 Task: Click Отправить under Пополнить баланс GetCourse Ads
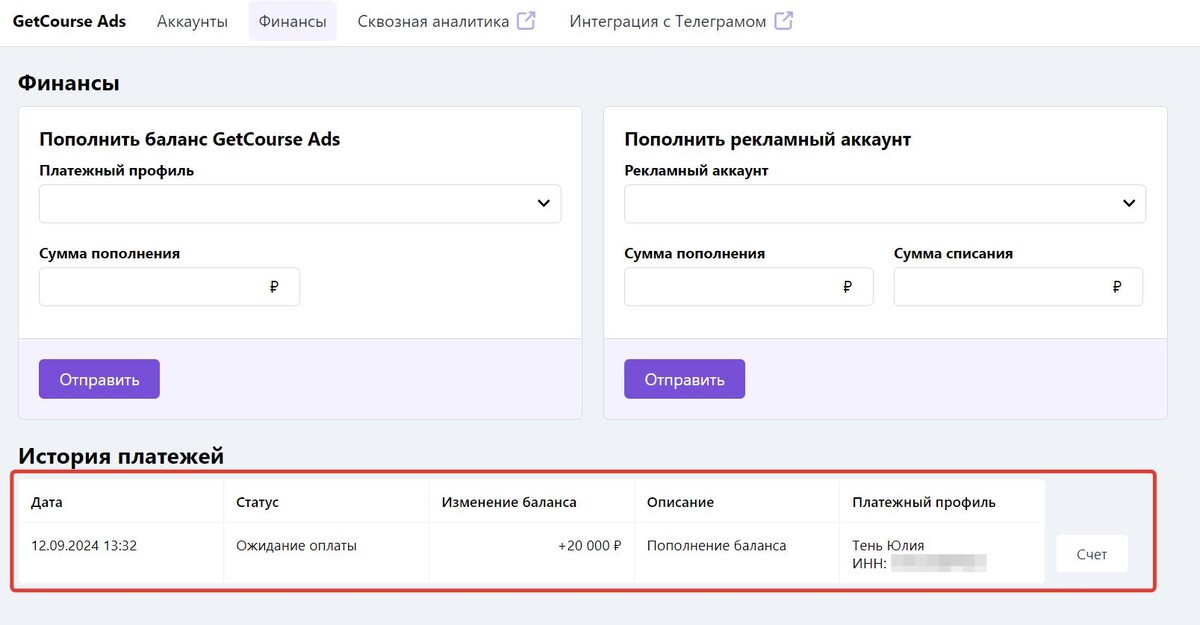click(99, 379)
